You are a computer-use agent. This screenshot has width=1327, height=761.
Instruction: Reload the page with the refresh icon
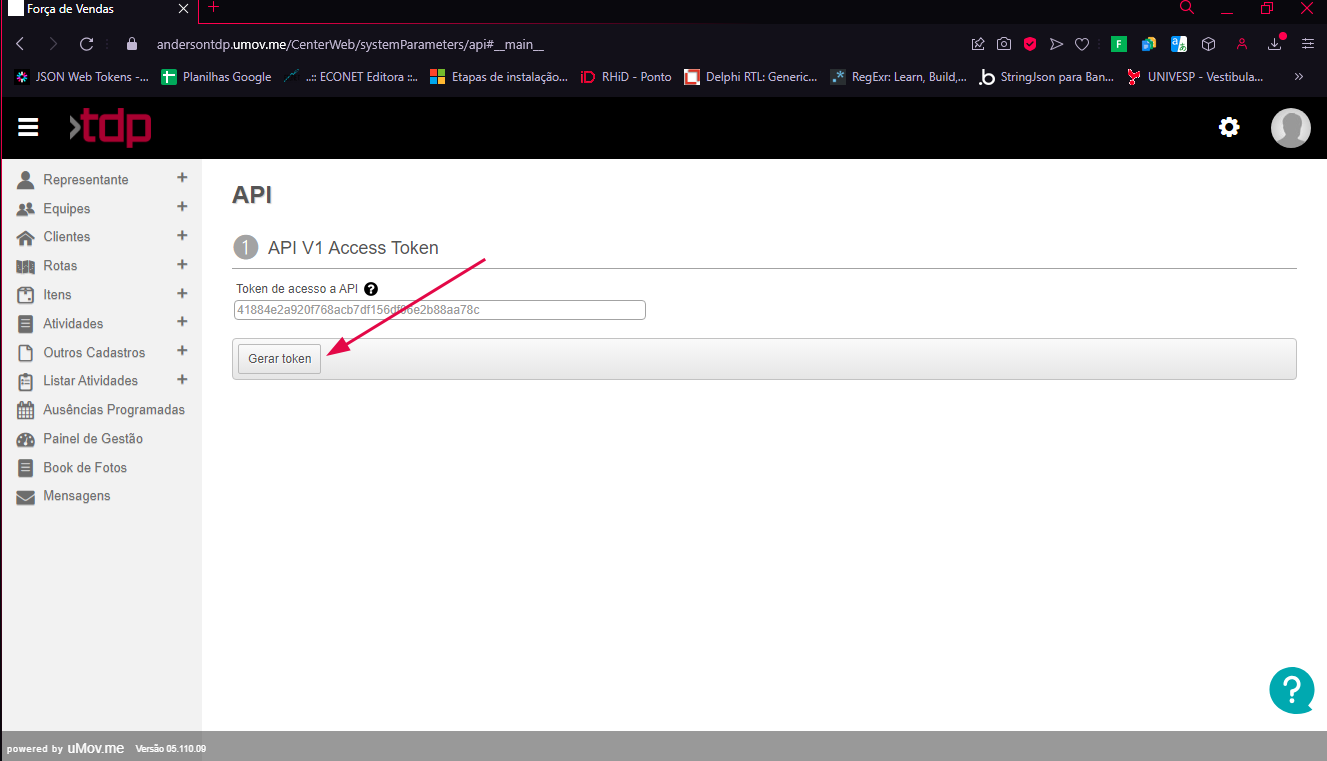(87, 44)
